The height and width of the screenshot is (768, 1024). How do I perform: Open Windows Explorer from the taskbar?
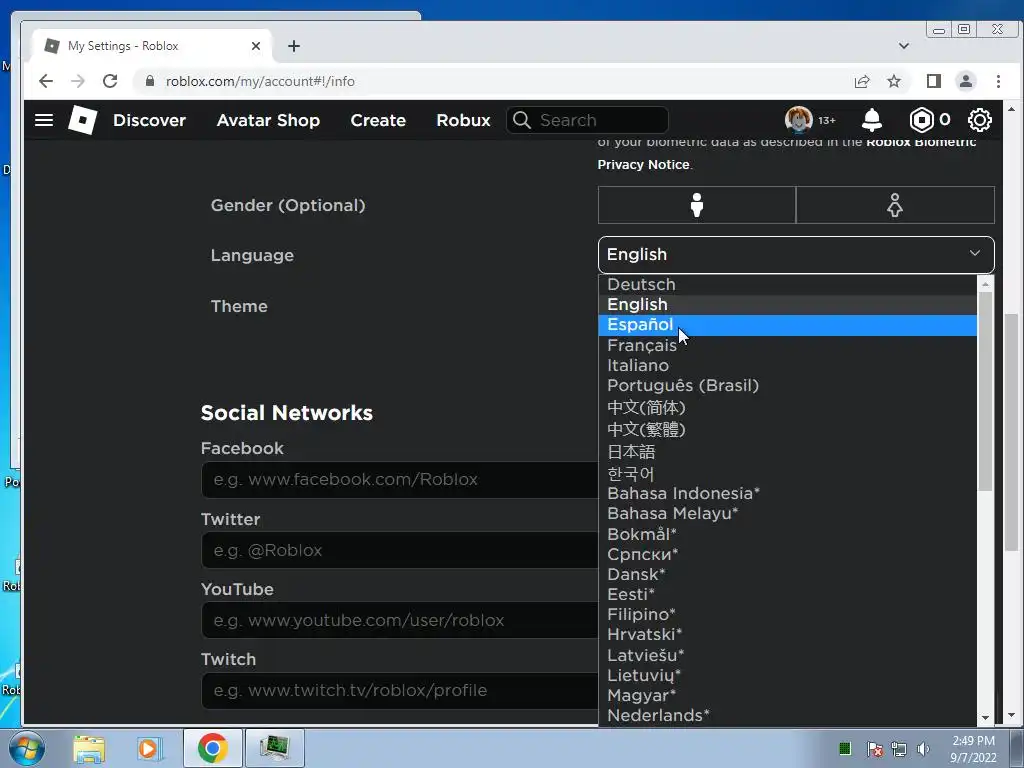89,748
